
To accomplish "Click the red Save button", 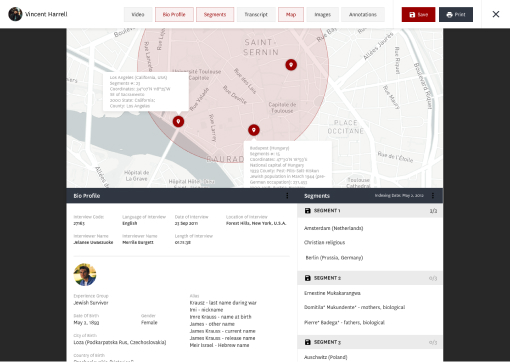I will [x=418, y=15].
